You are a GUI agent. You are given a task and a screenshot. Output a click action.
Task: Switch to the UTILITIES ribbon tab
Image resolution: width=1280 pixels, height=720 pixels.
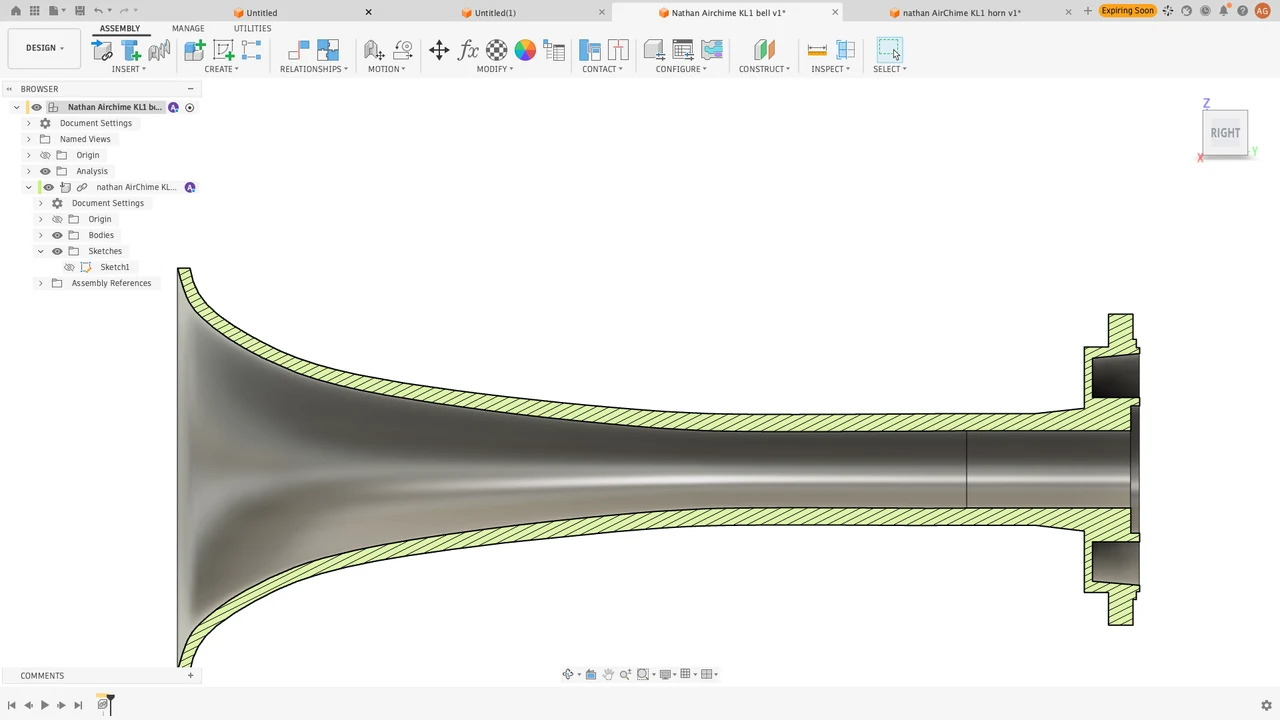[252, 29]
